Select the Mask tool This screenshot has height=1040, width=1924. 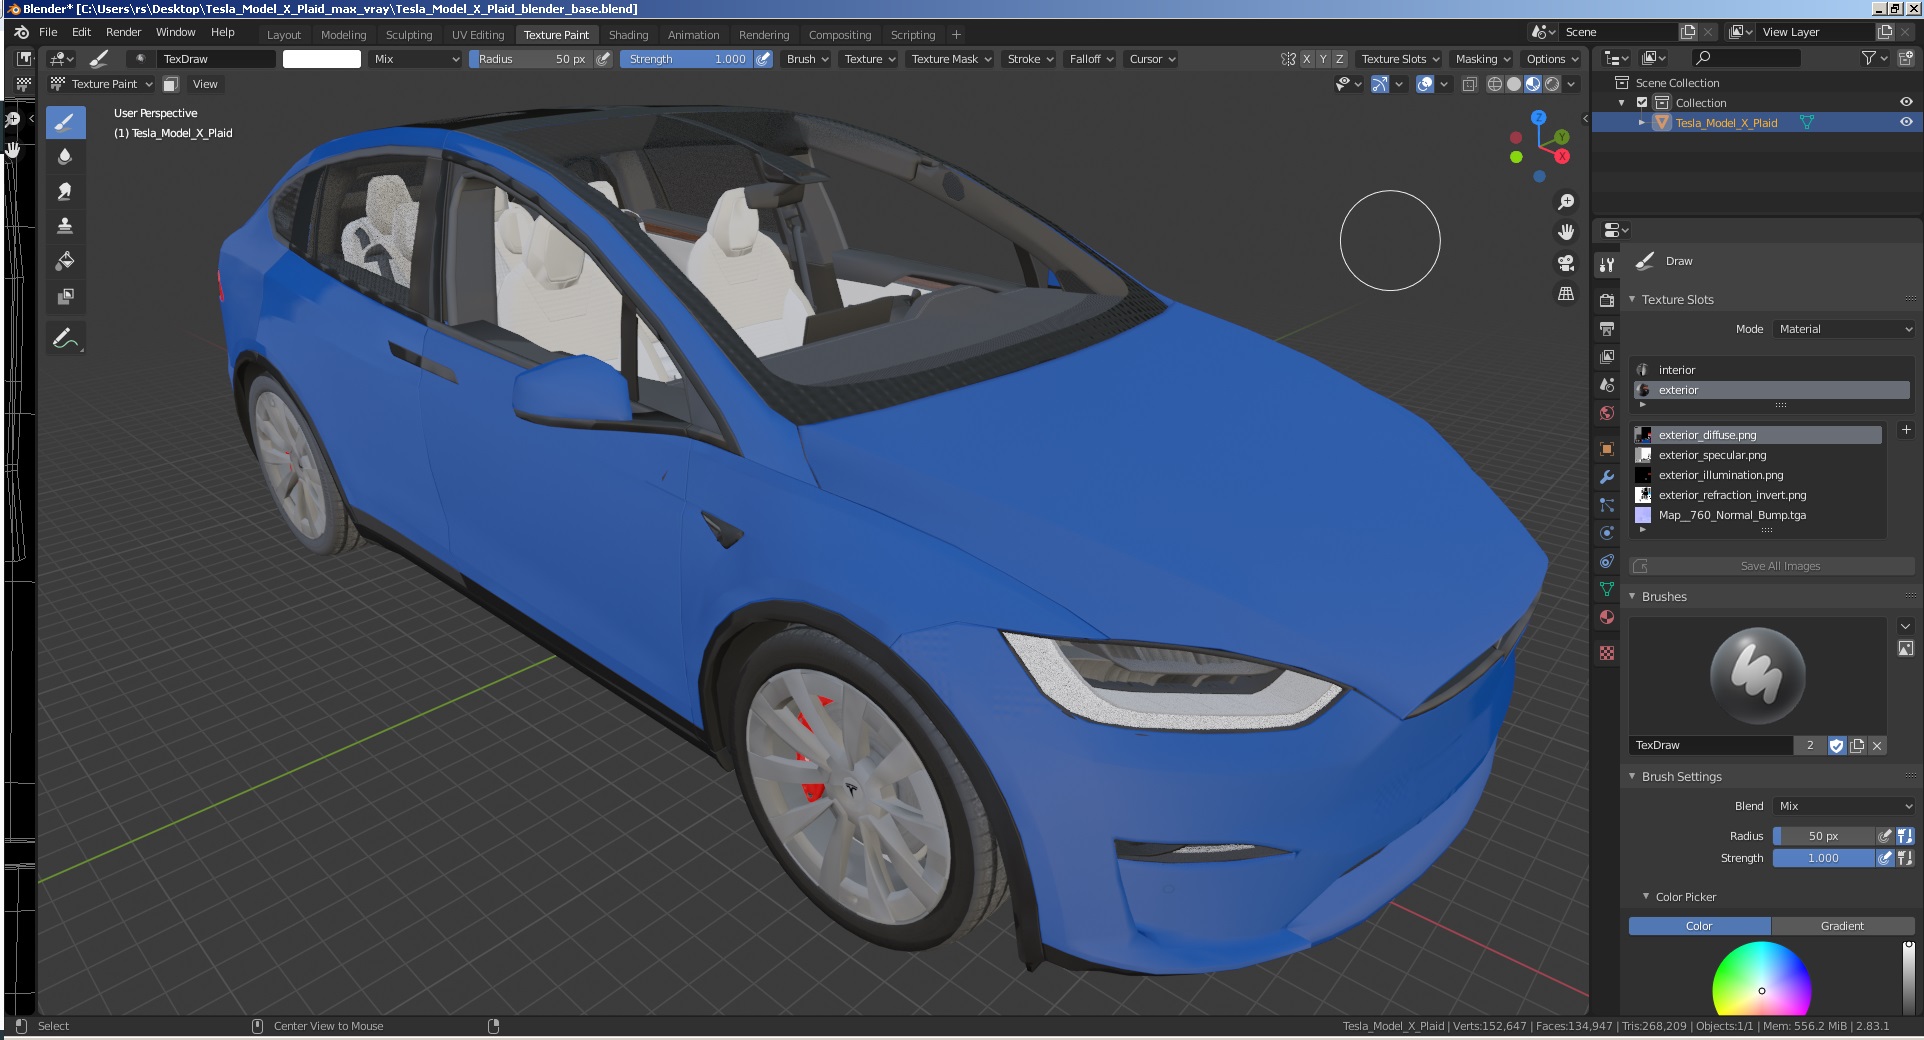pyautogui.click(x=65, y=296)
